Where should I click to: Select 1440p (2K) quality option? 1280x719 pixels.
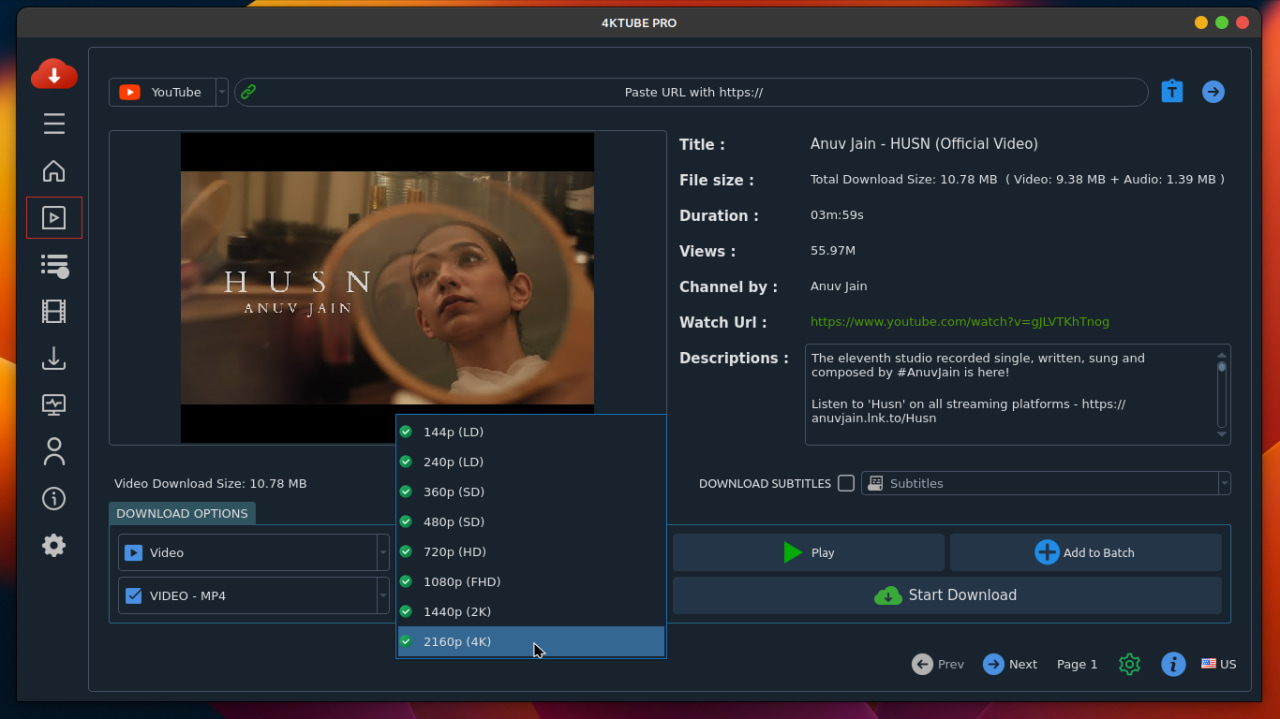coord(531,612)
